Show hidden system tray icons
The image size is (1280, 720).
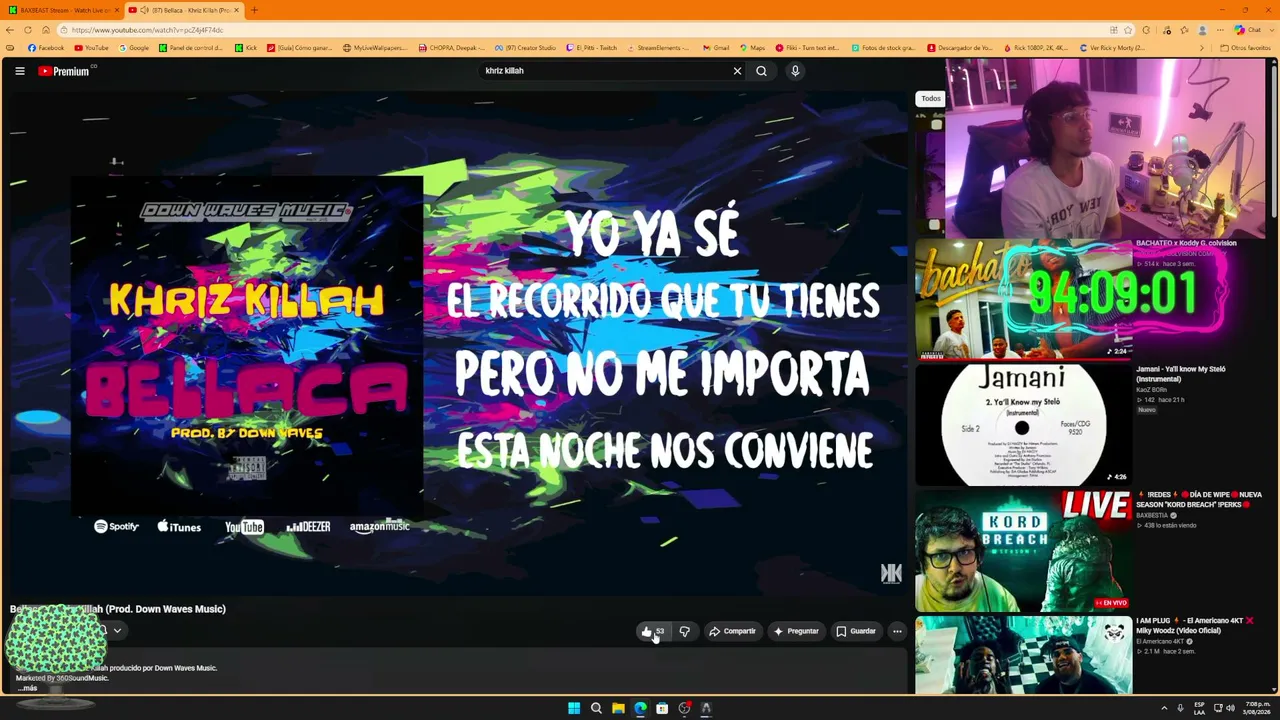[x=1164, y=708]
